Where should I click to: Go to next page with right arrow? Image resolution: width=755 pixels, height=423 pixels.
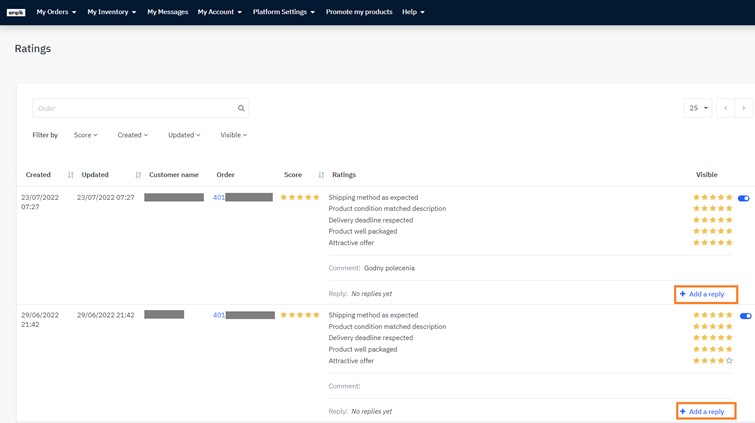(743, 108)
